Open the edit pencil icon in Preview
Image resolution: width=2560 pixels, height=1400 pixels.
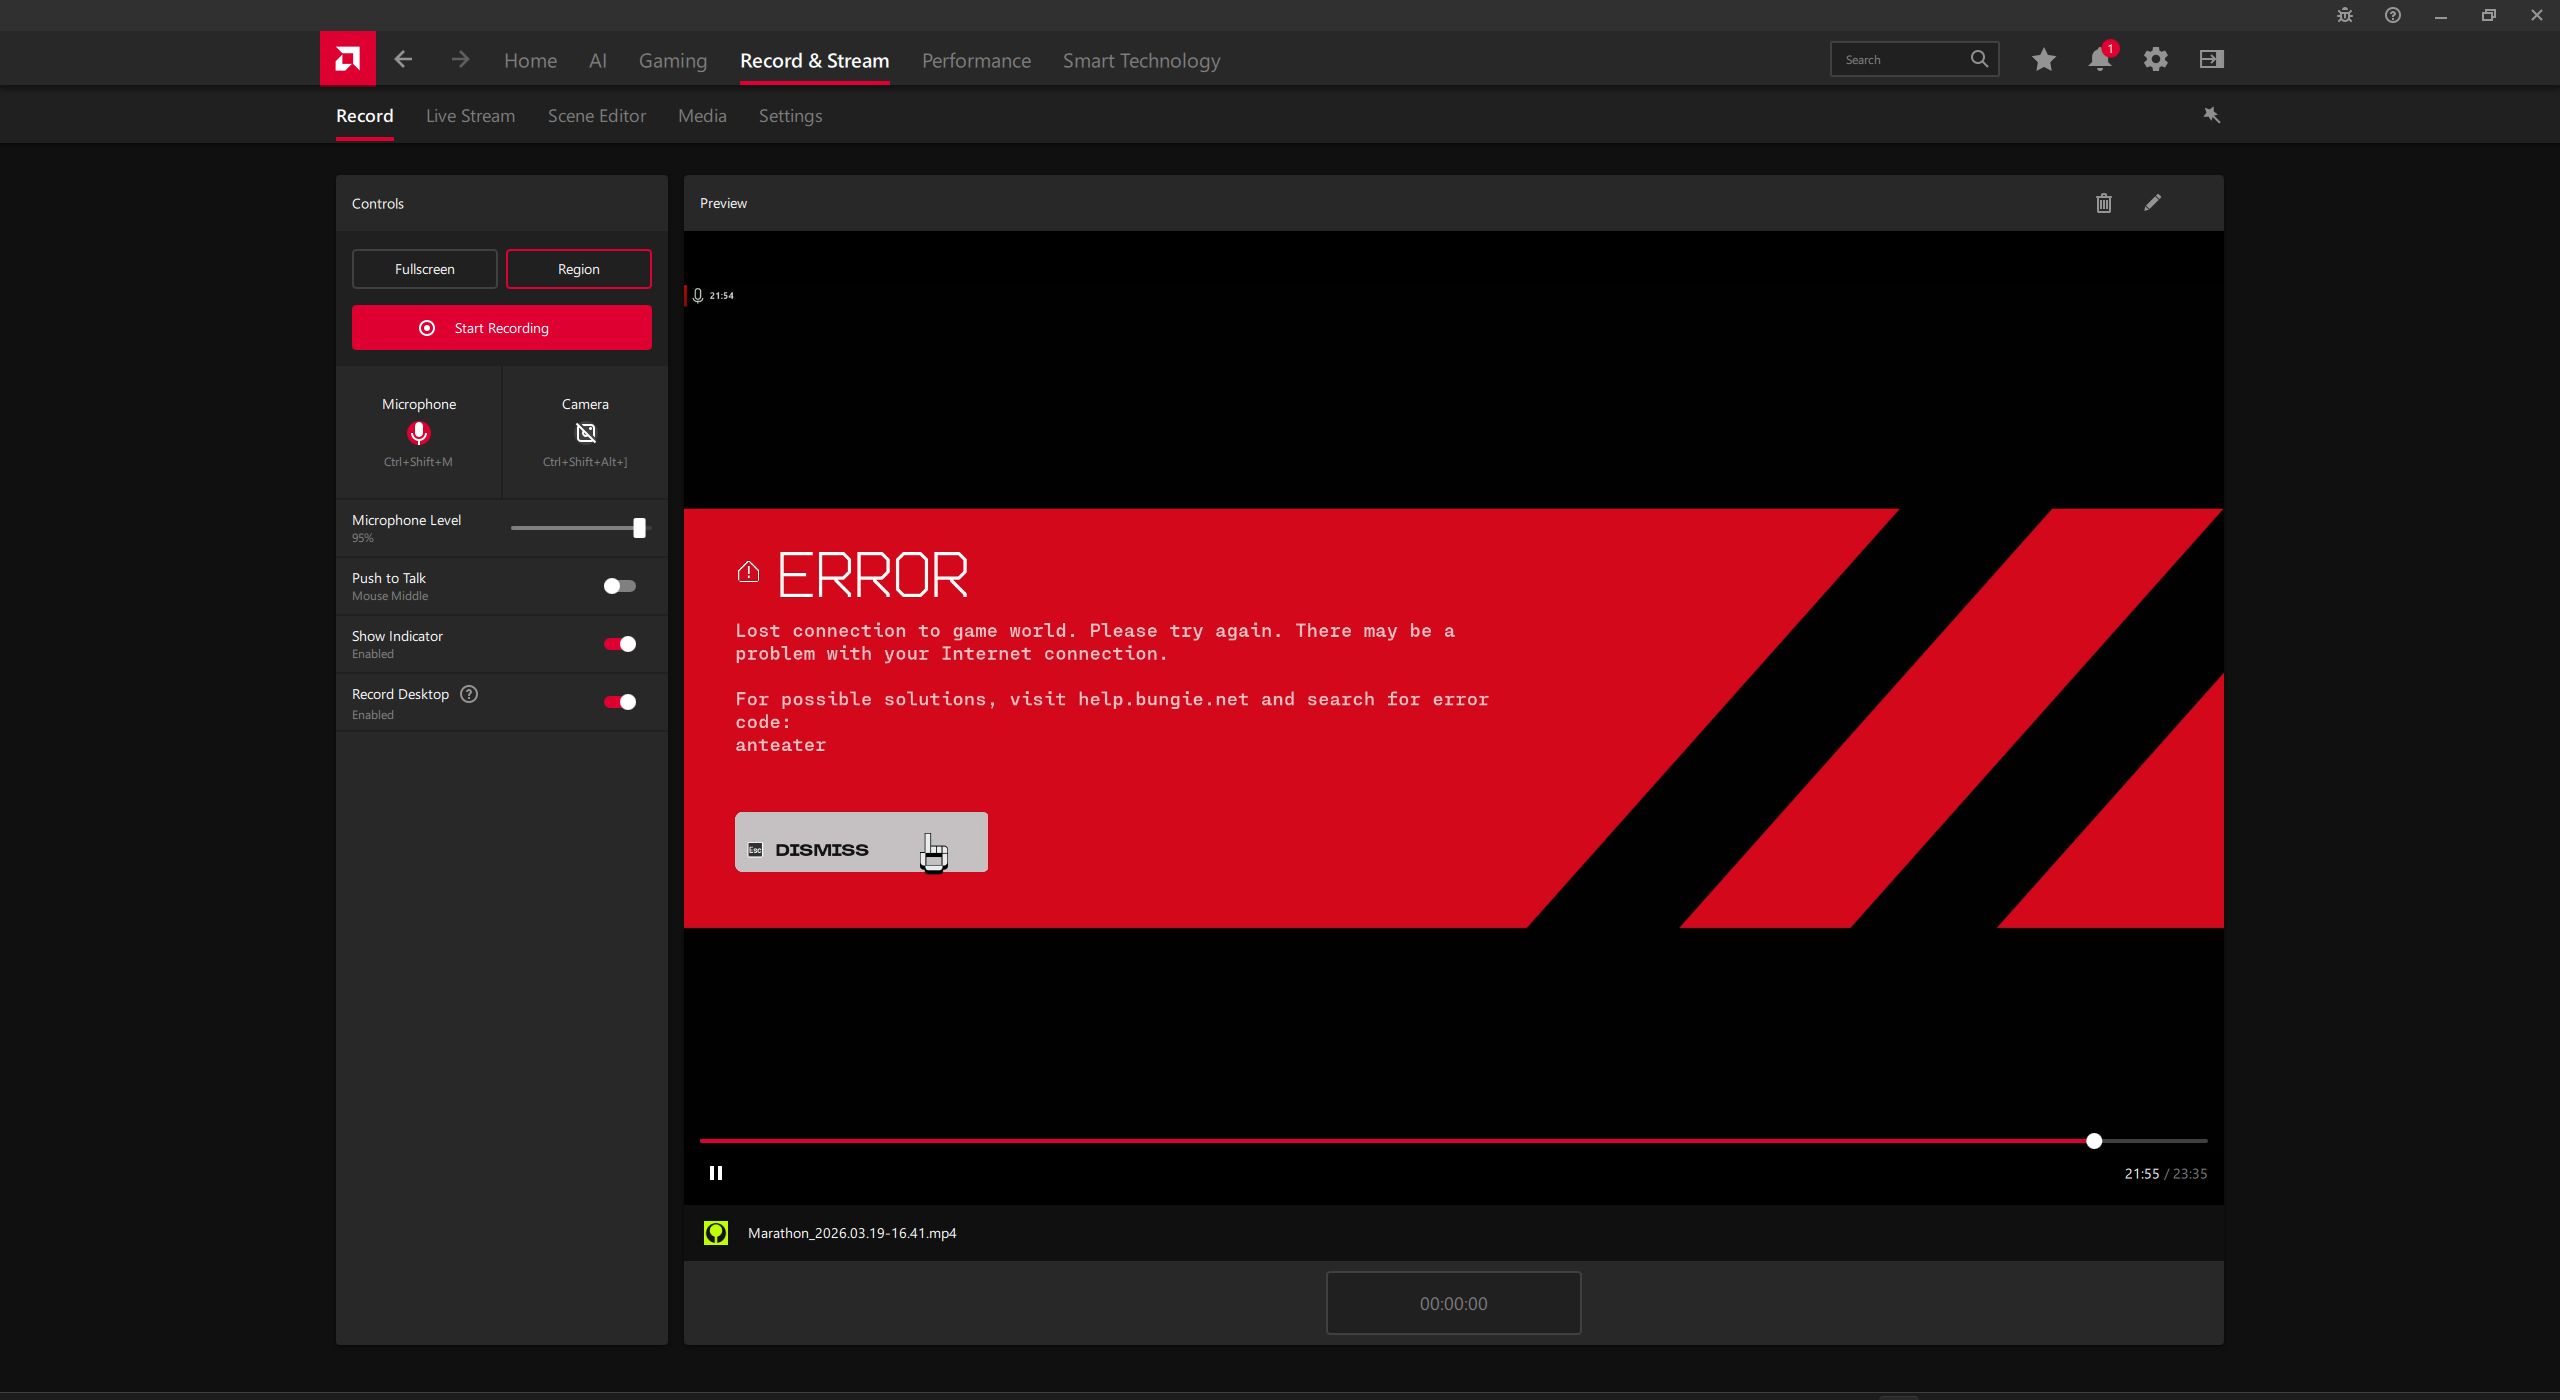coord(2152,203)
